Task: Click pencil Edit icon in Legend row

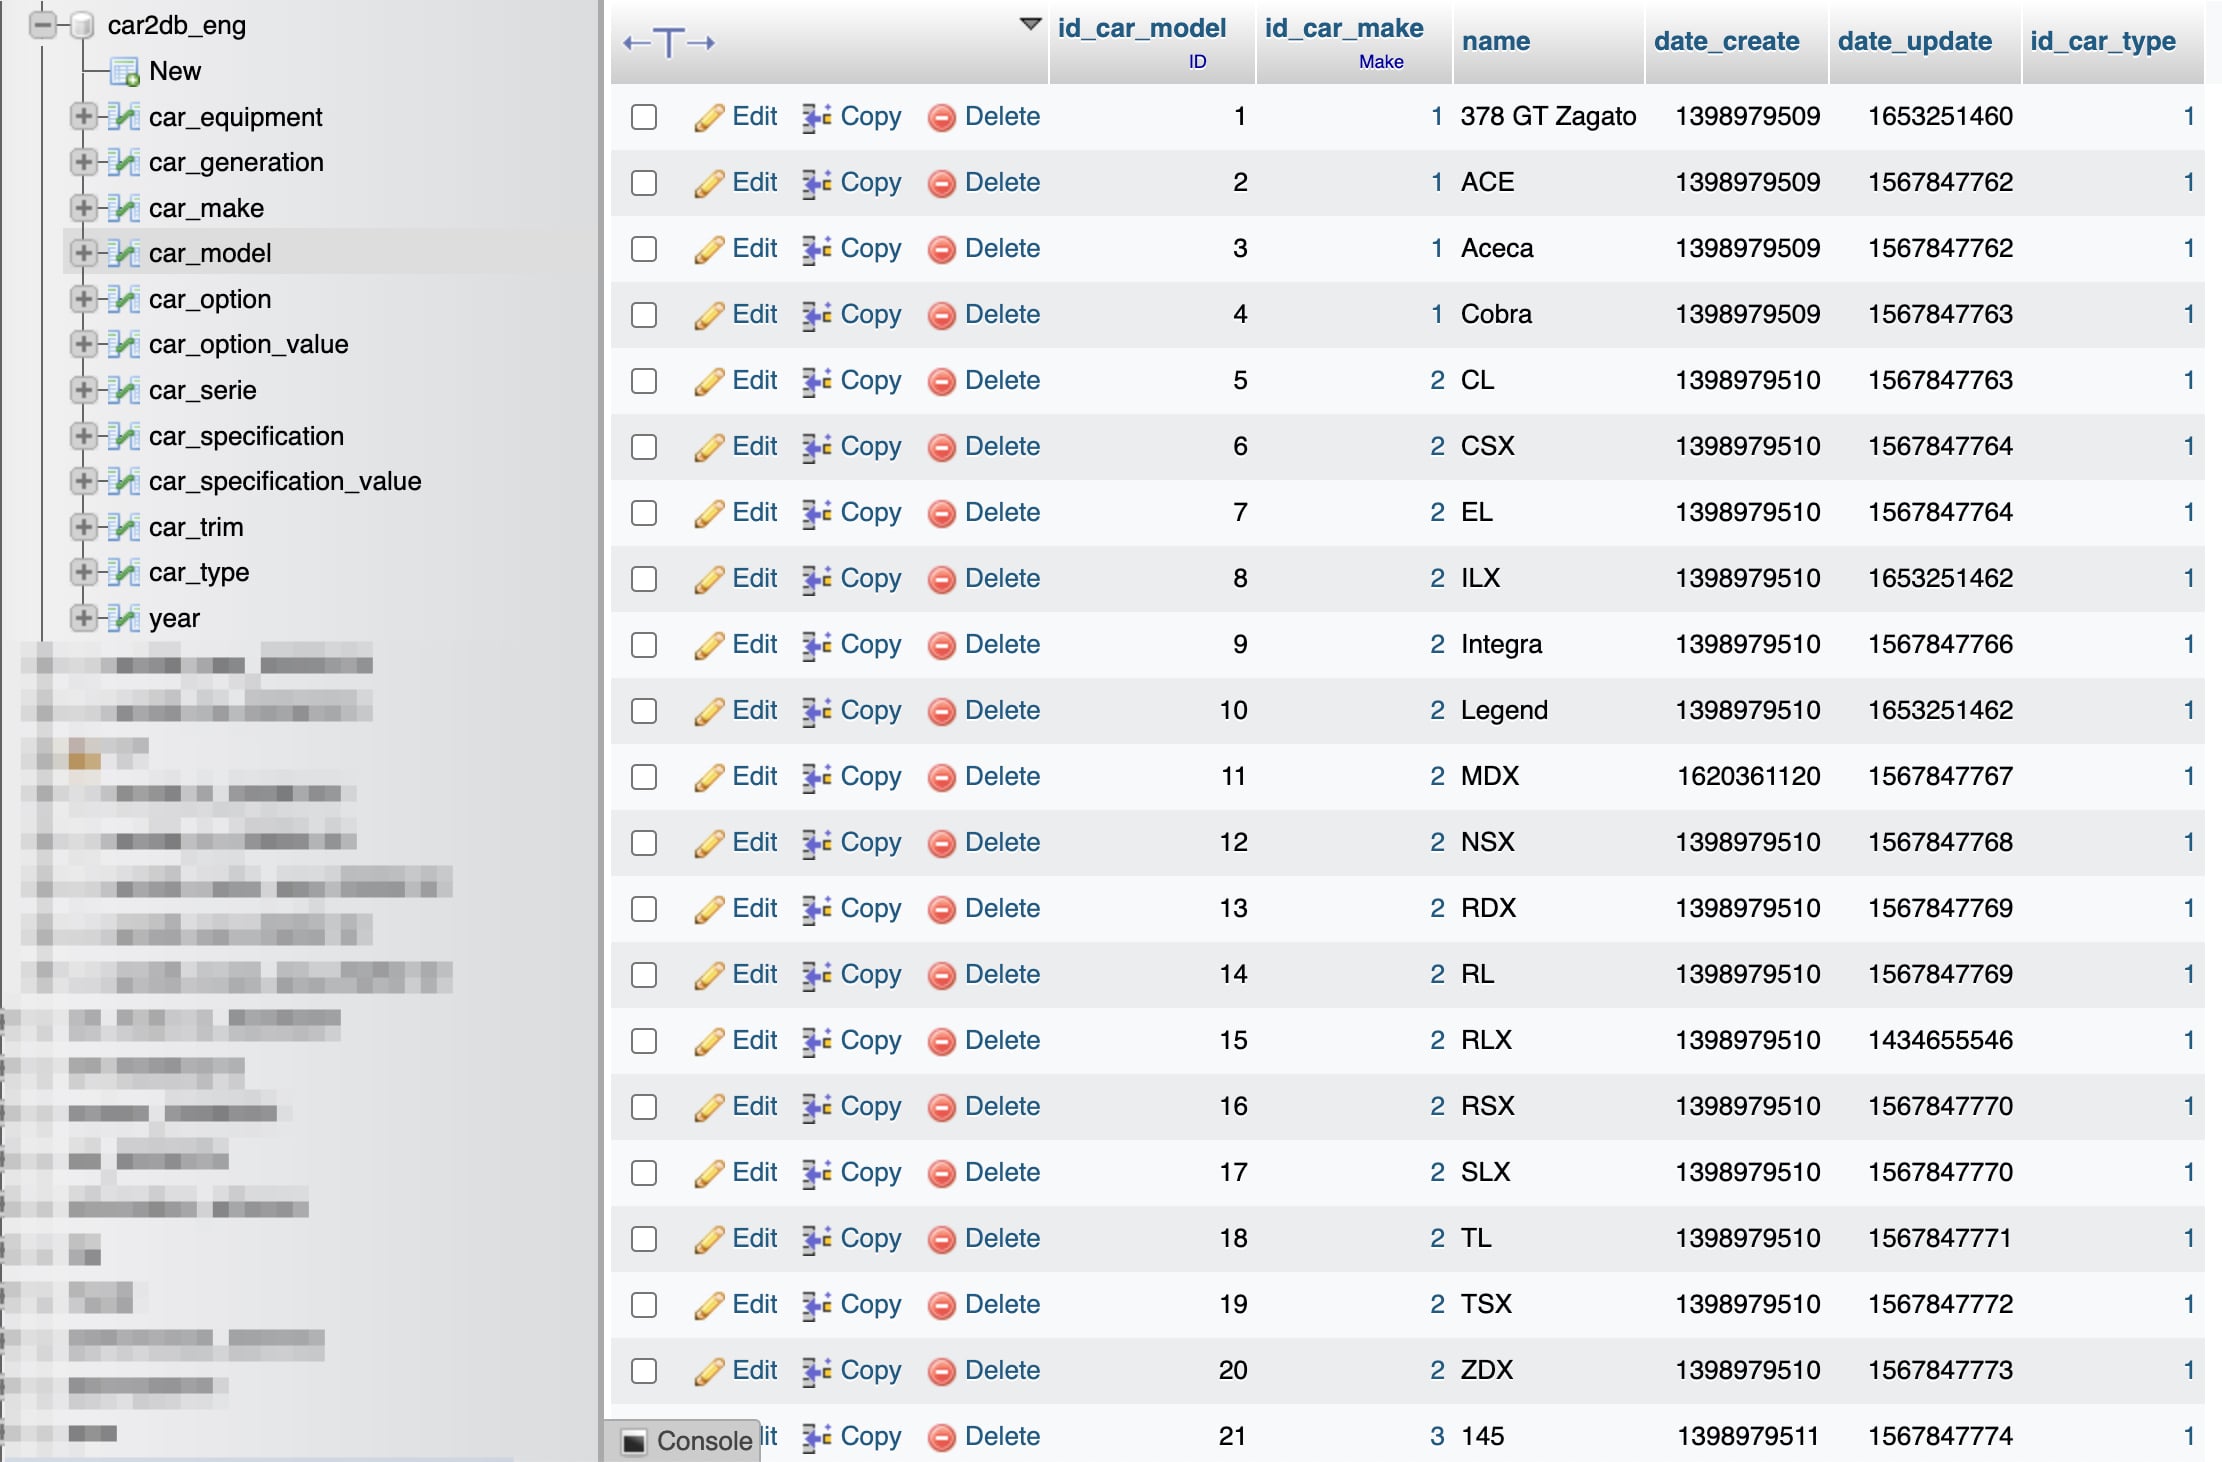Action: 709,711
